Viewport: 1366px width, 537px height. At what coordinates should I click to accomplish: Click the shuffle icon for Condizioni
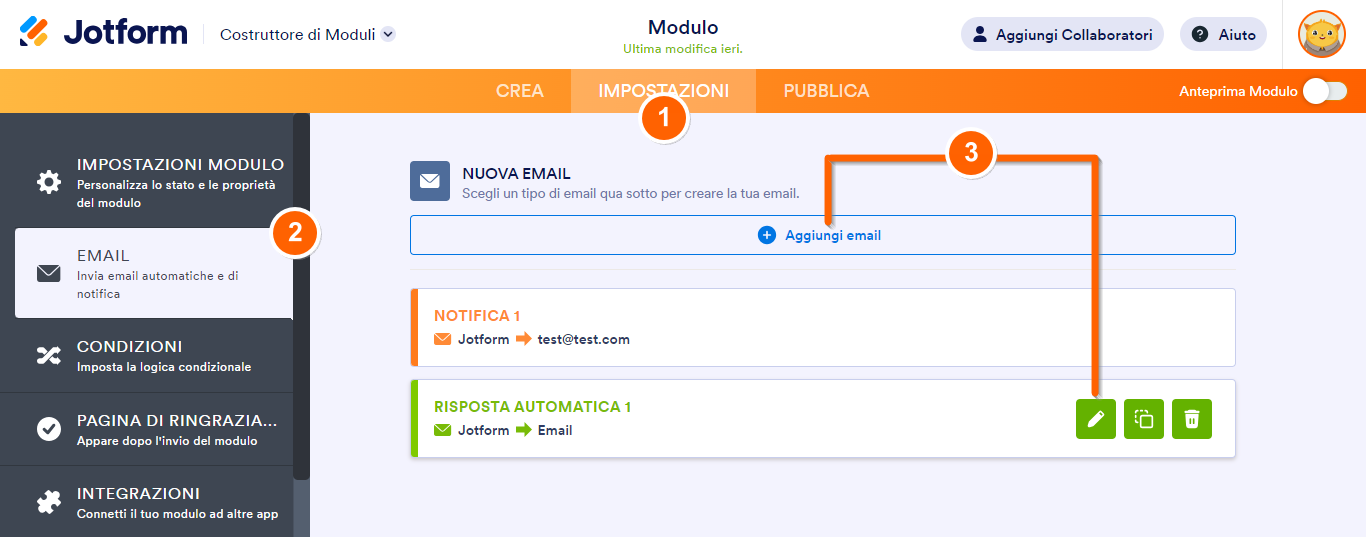click(48, 355)
